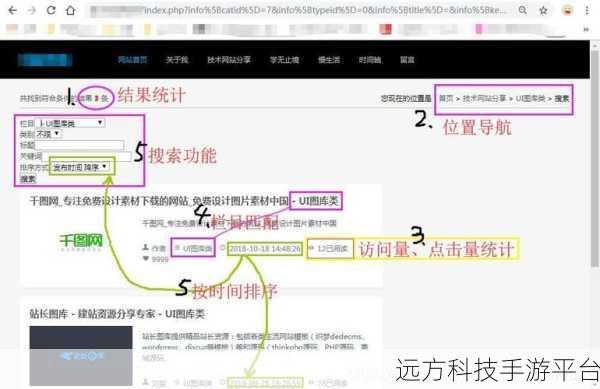Viewport: 600px width, 389px height.
Task: Open the 技术网站分享 nav item
Action: coord(229,60)
